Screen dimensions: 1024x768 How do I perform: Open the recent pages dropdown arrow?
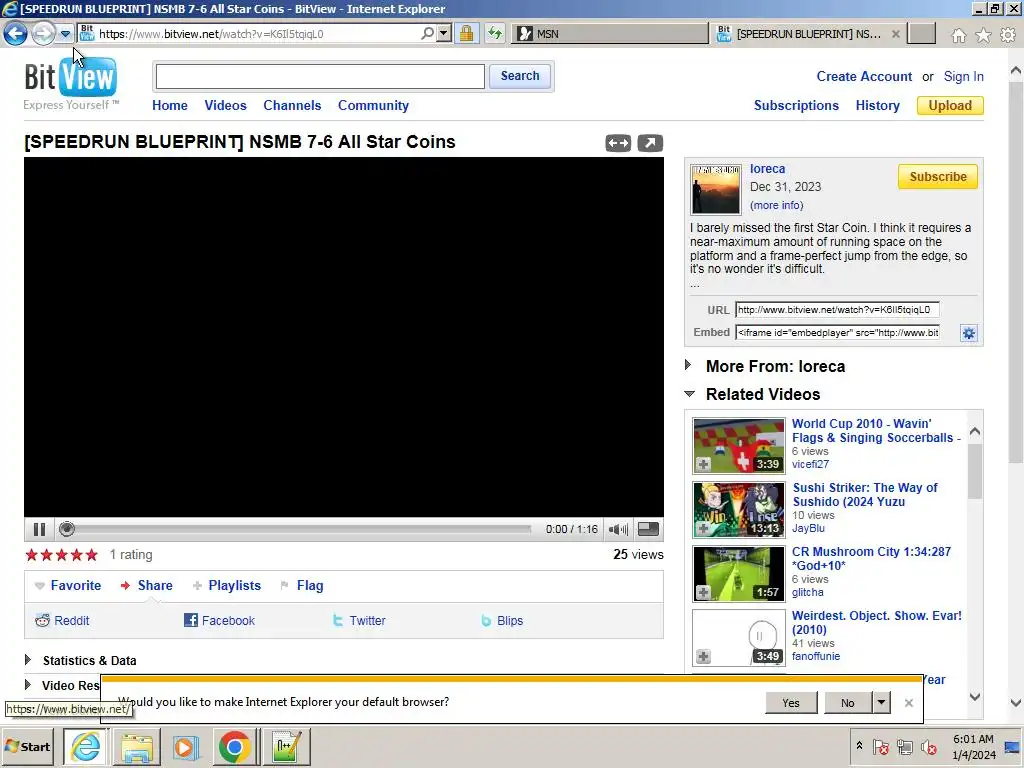(x=65, y=33)
